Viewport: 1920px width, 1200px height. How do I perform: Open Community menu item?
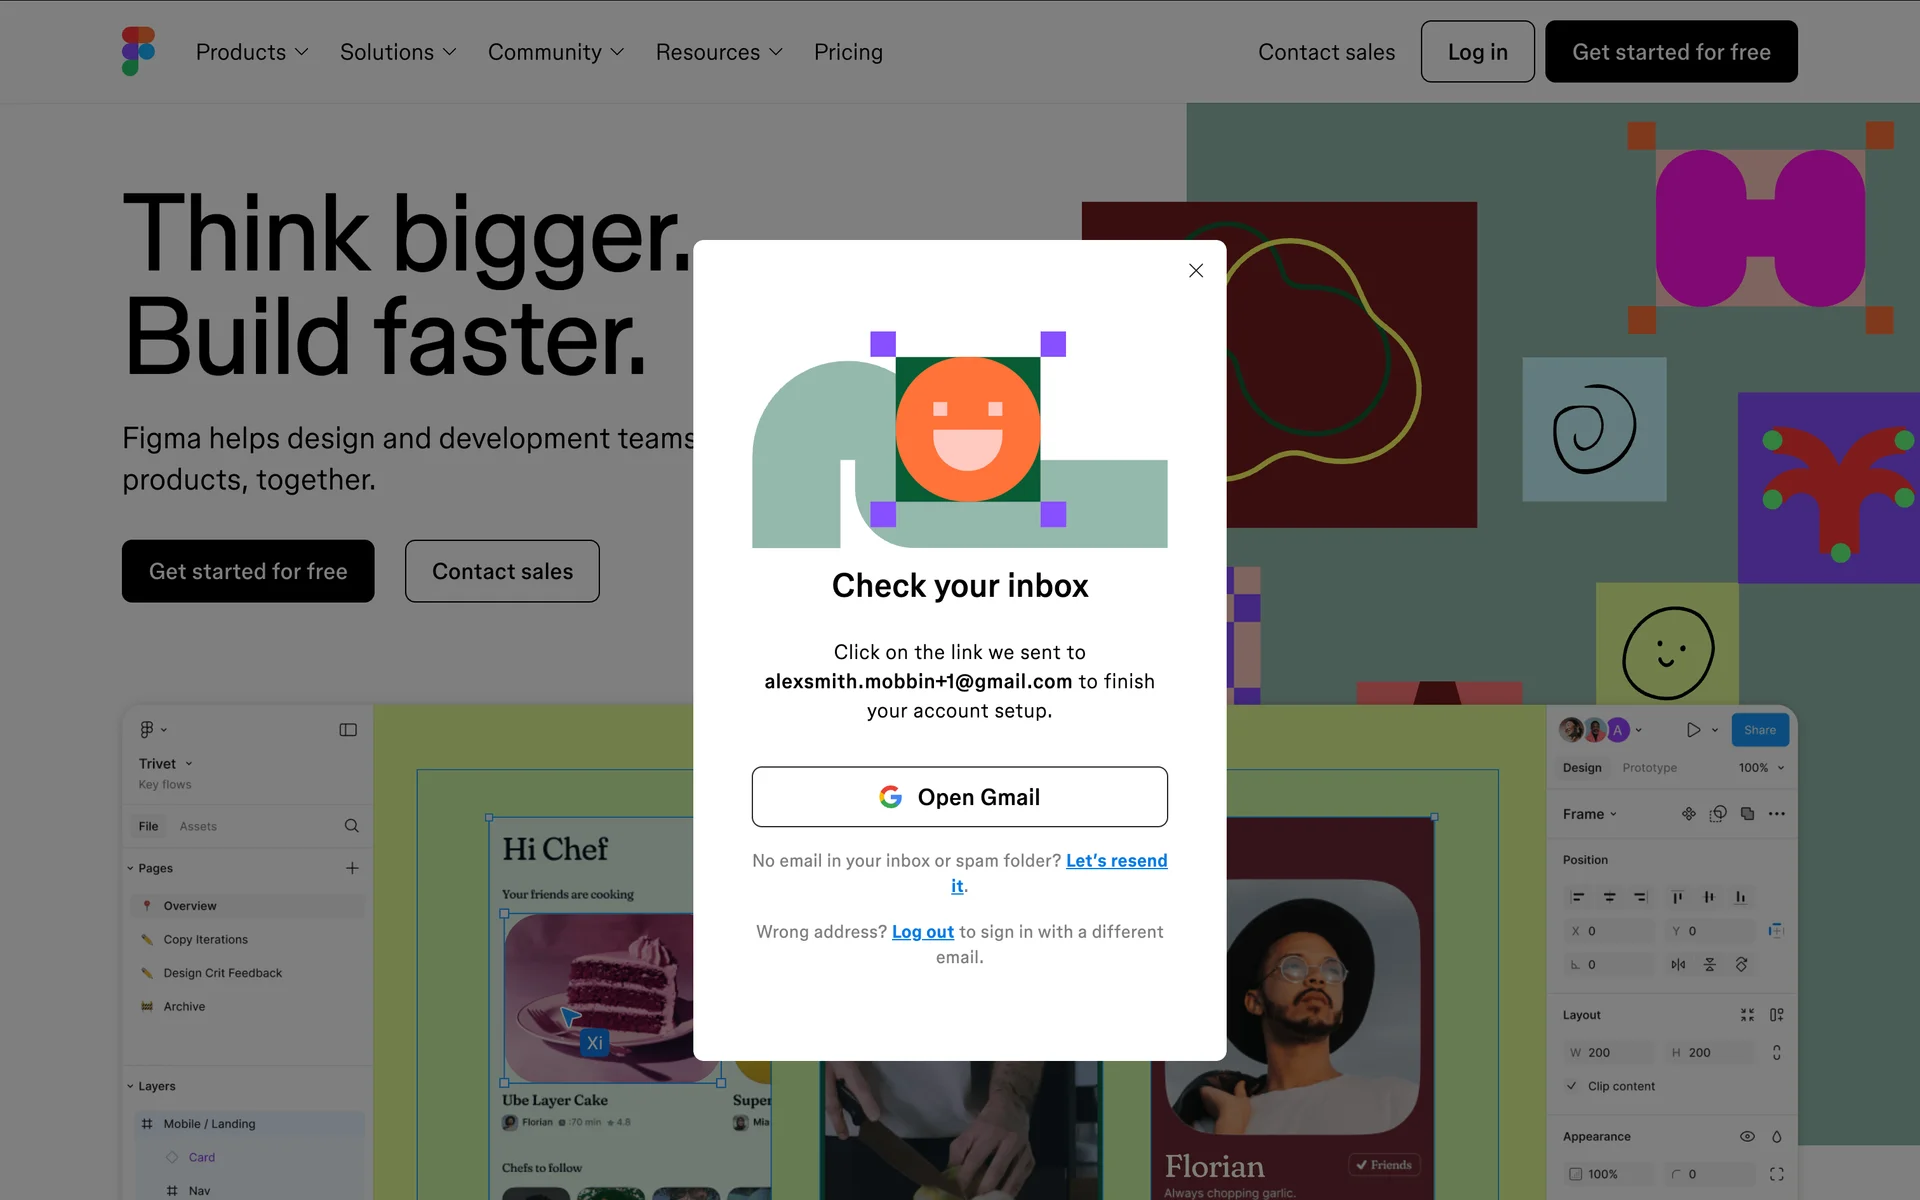[x=555, y=52]
